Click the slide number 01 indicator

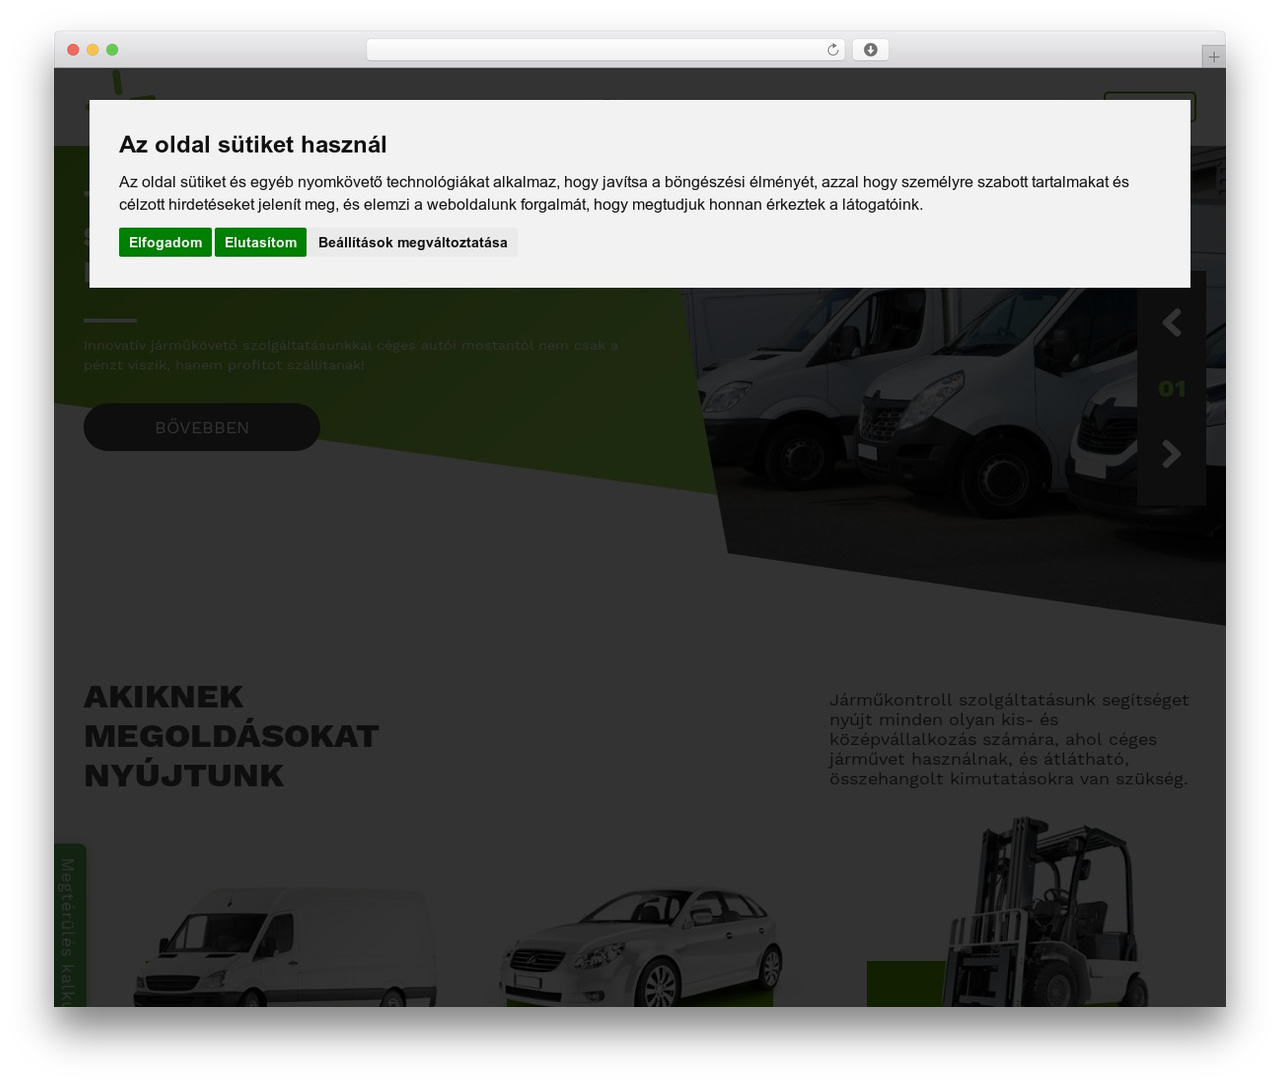1172,389
